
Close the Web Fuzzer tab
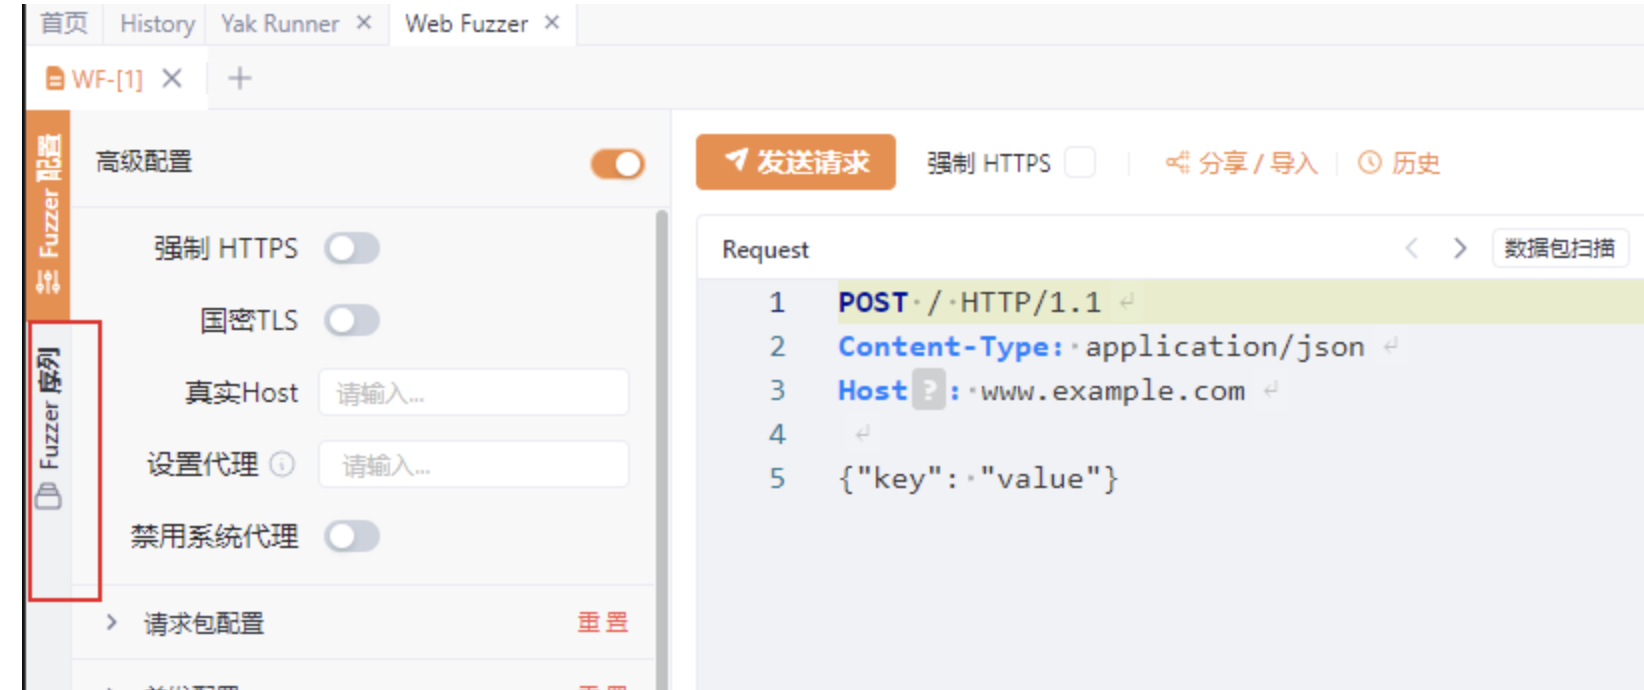552,23
